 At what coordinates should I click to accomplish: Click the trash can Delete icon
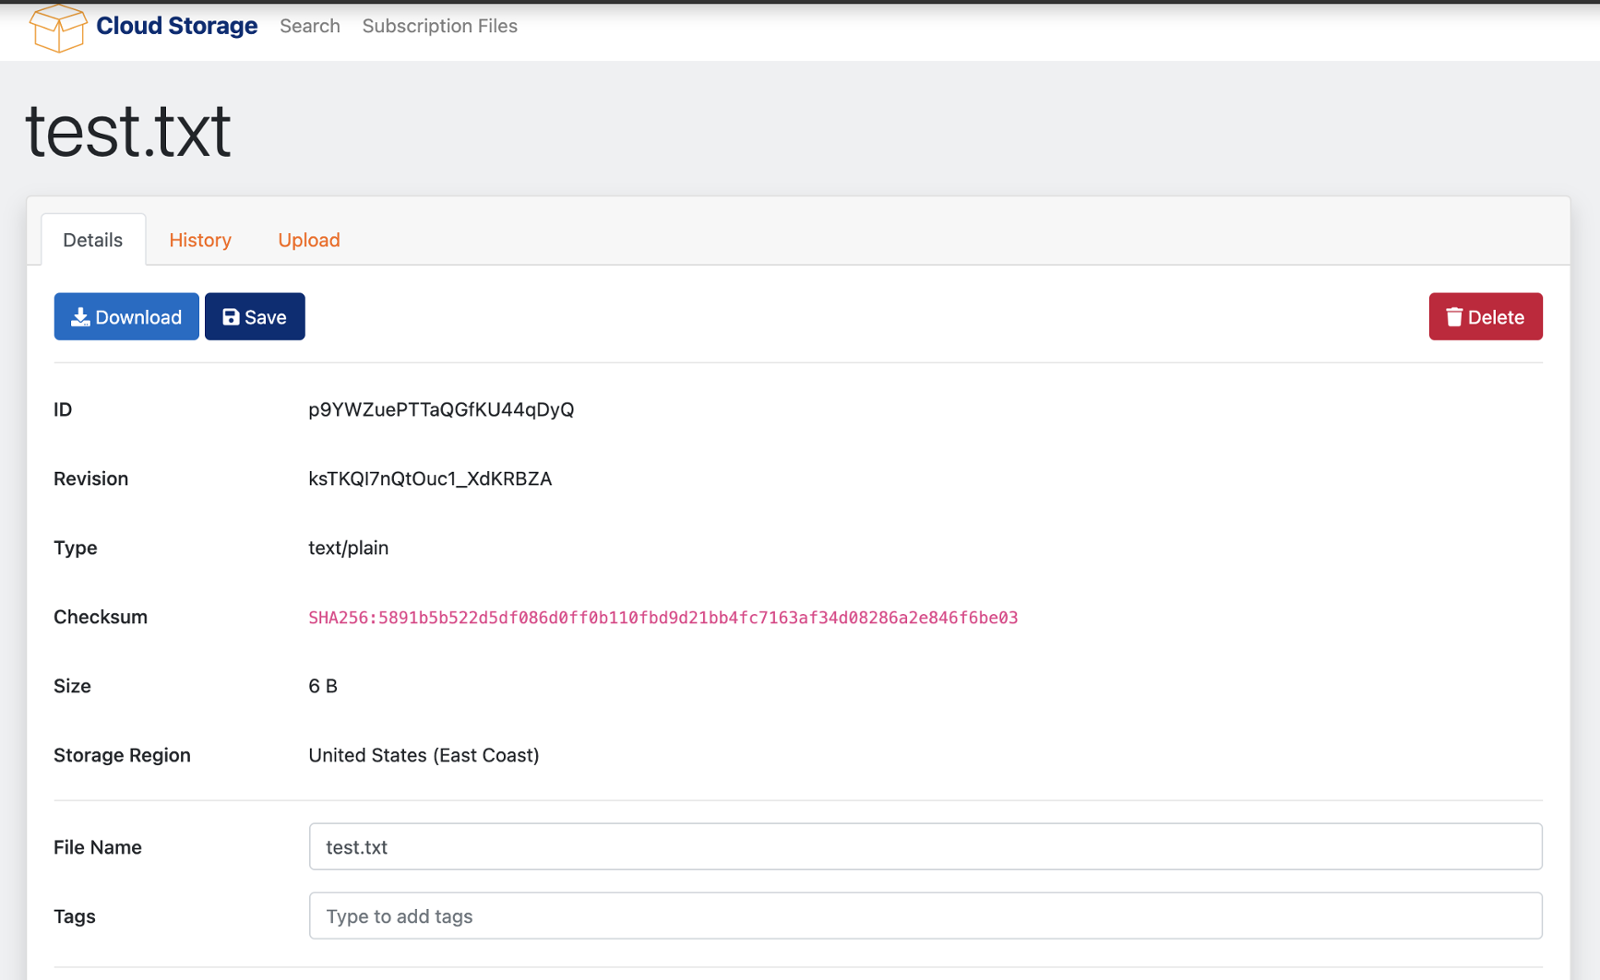click(1454, 317)
